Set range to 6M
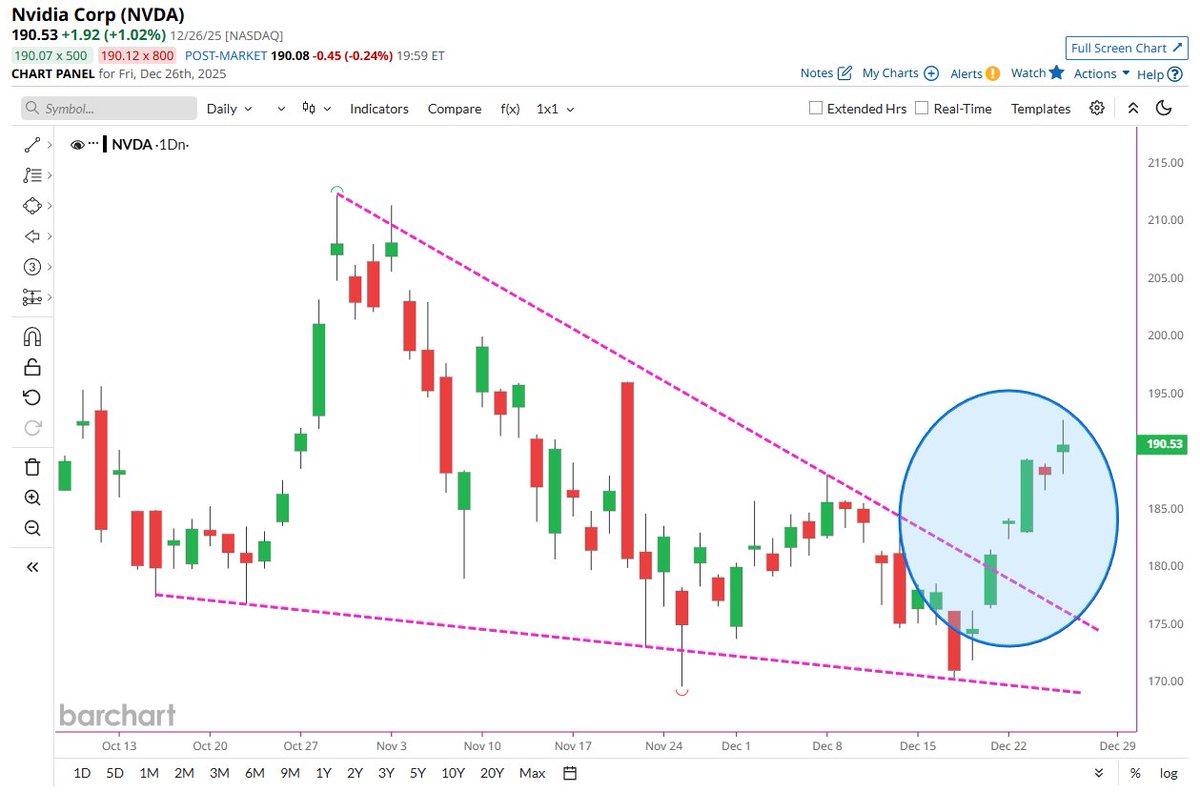Screen dimensions: 1200x792 click(x=254, y=773)
